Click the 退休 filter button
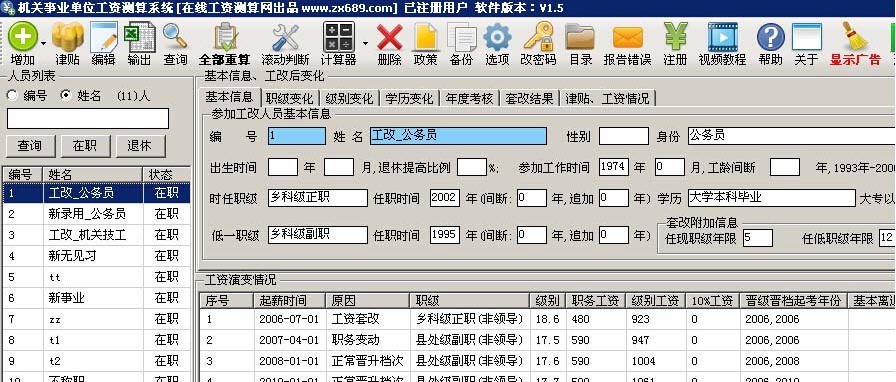 pos(141,146)
